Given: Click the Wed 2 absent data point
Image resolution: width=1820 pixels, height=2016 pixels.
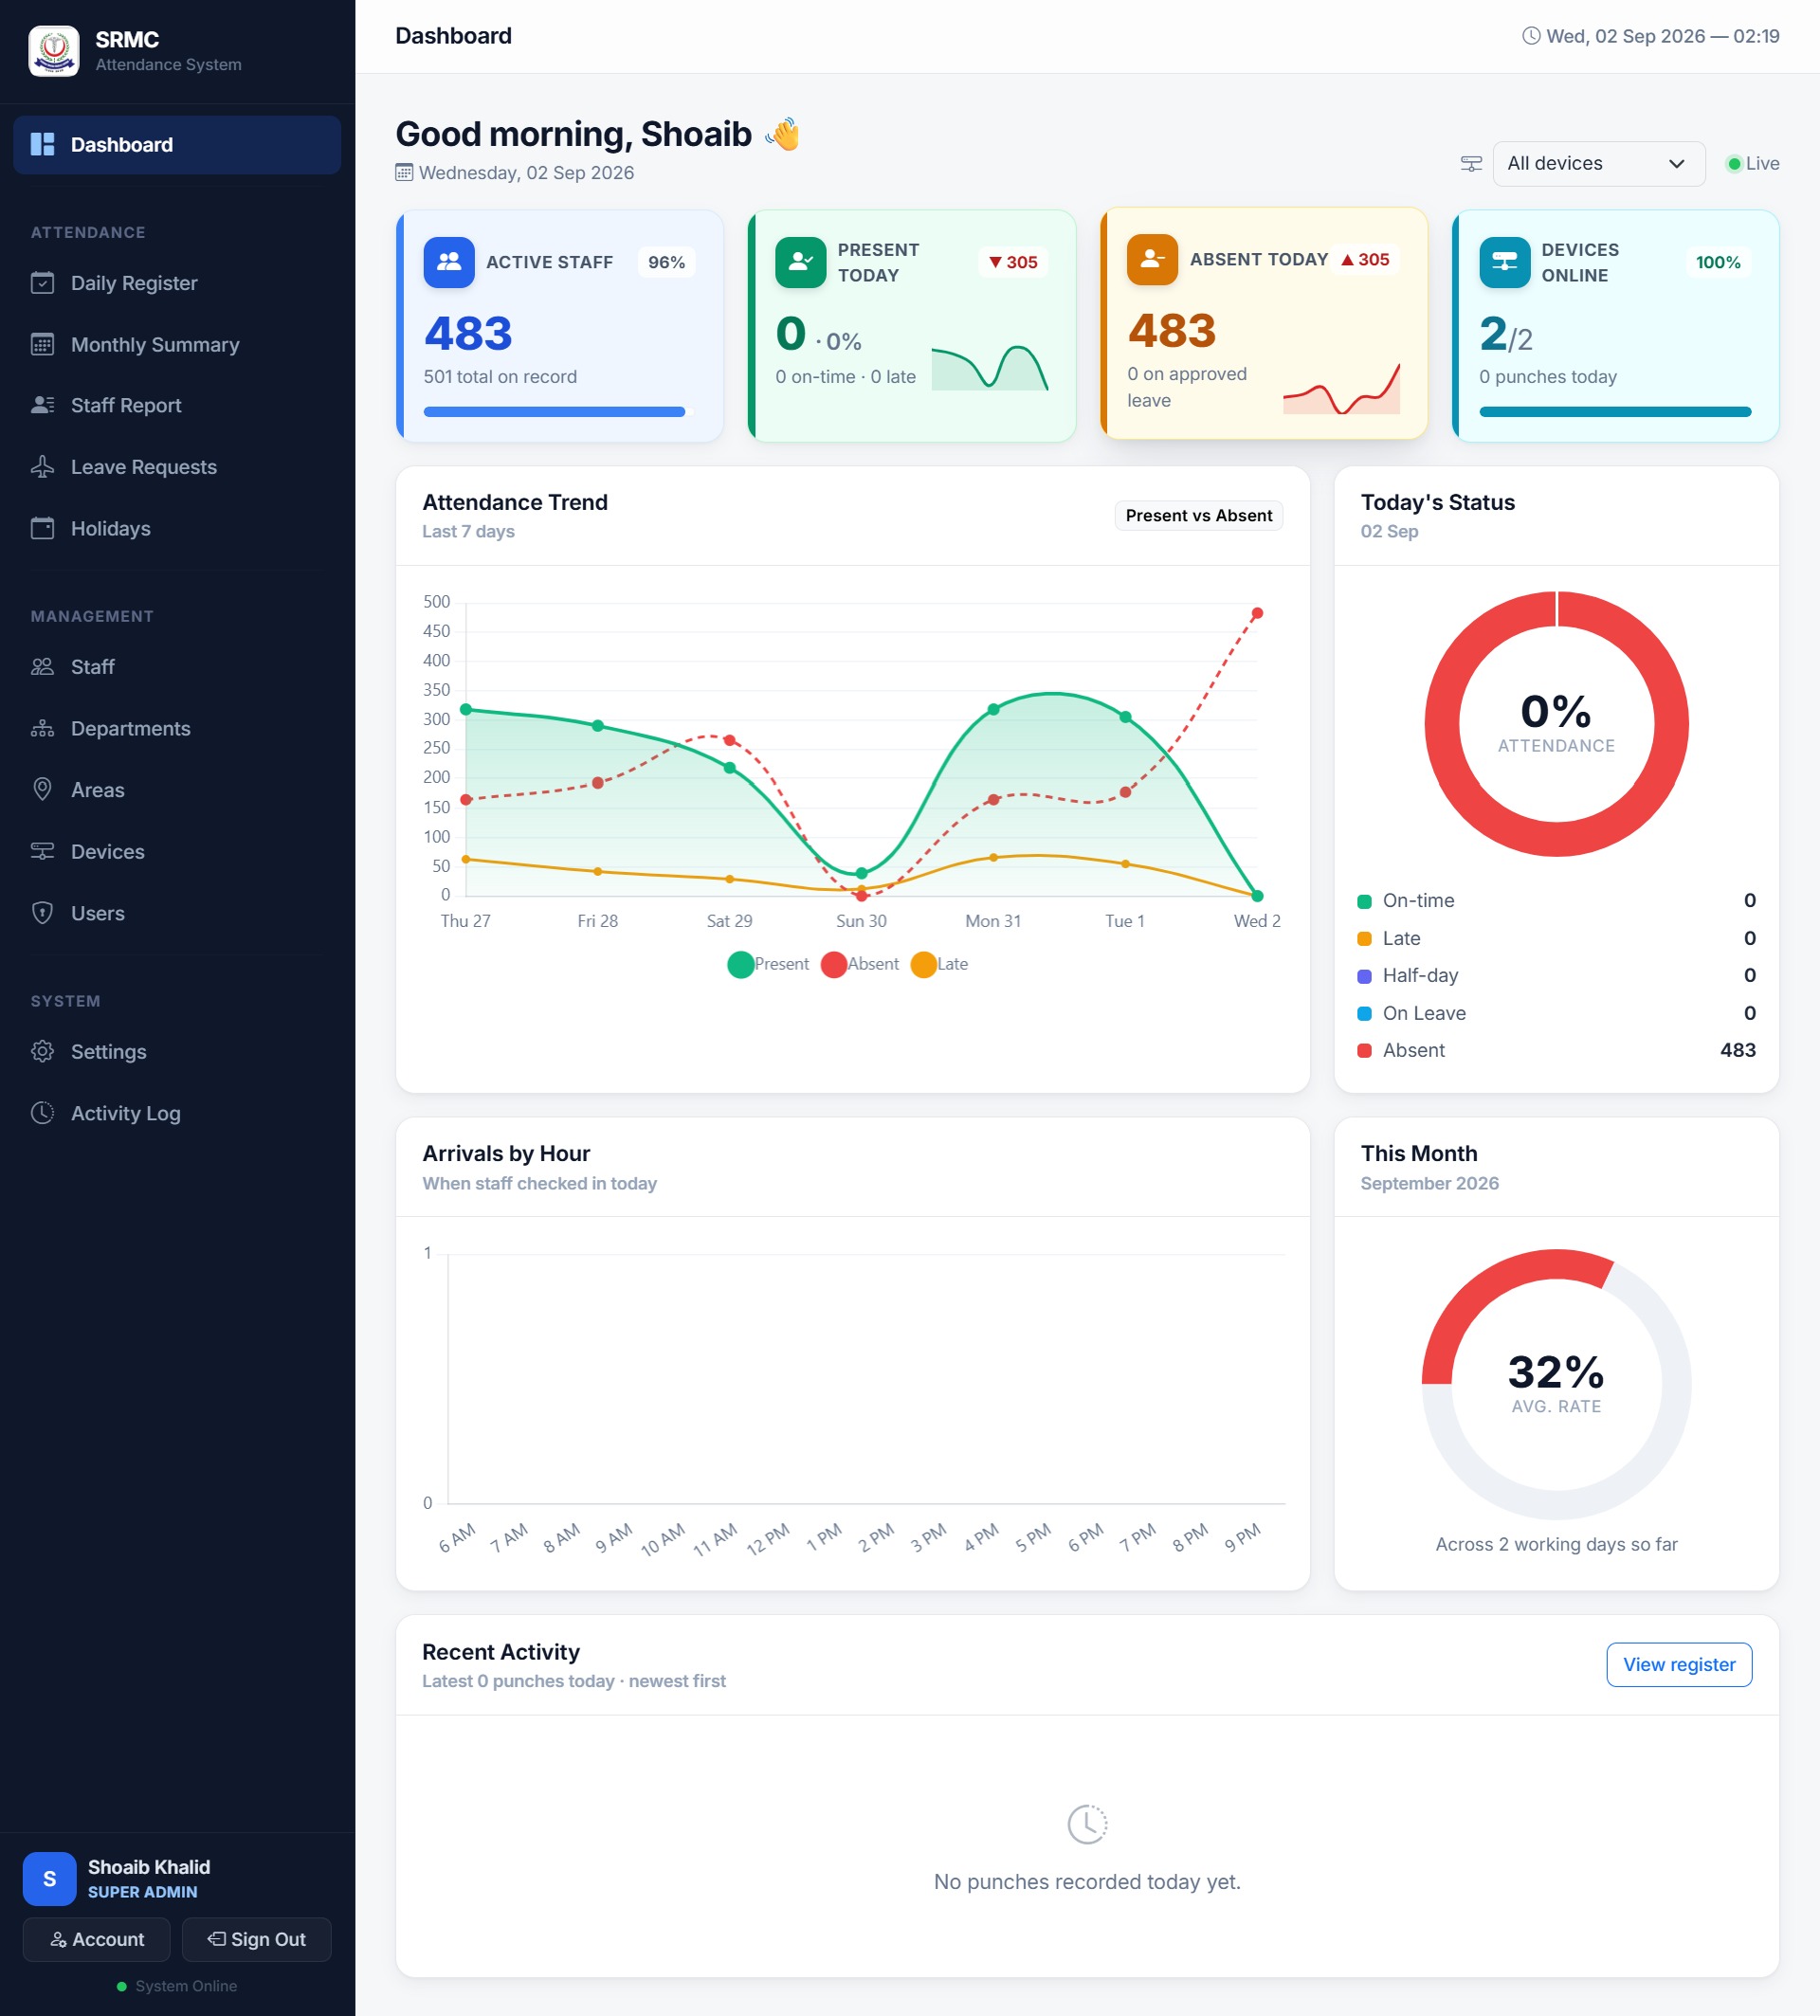Looking at the screenshot, I should tap(1257, 613).
